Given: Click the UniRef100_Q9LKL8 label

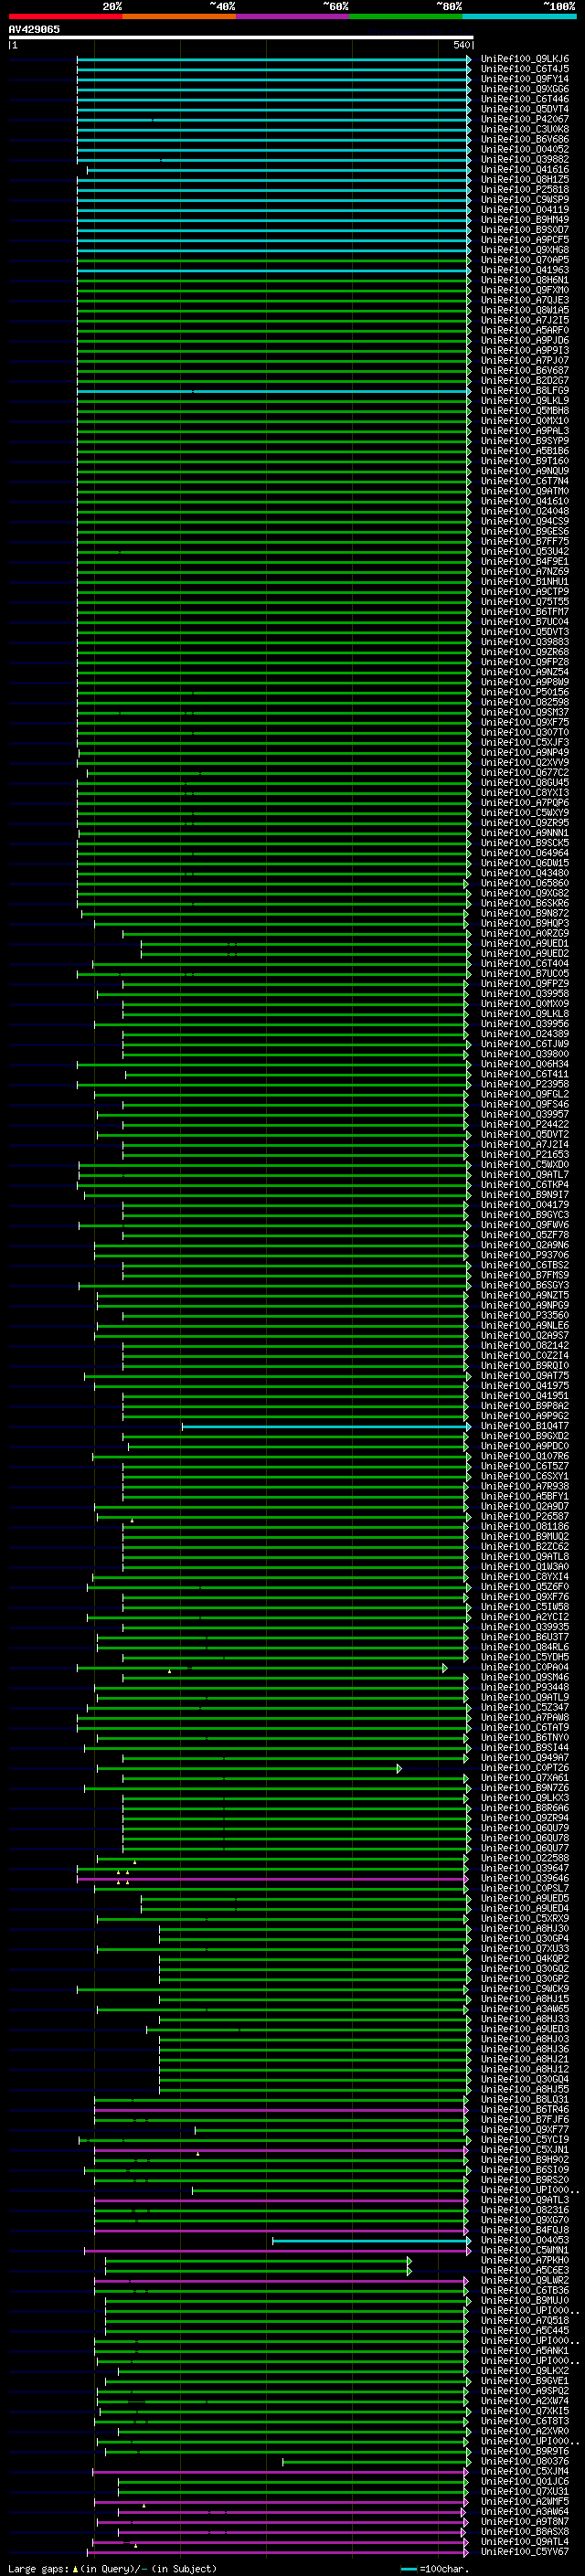Looking at the screenshot, I should coord(525,1014).
